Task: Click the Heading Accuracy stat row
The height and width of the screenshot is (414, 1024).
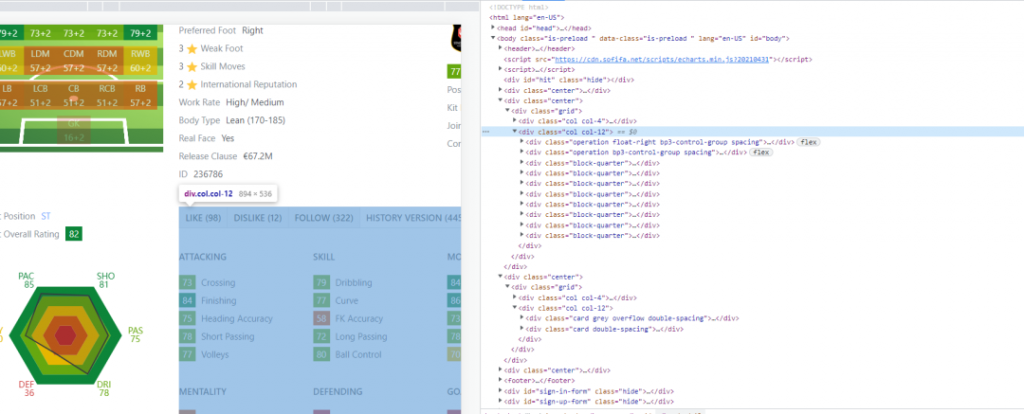Action: click(226, 319)
